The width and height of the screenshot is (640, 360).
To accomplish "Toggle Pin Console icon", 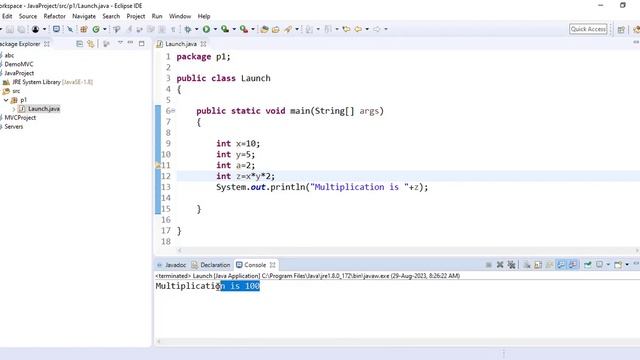I will point(587,265).
